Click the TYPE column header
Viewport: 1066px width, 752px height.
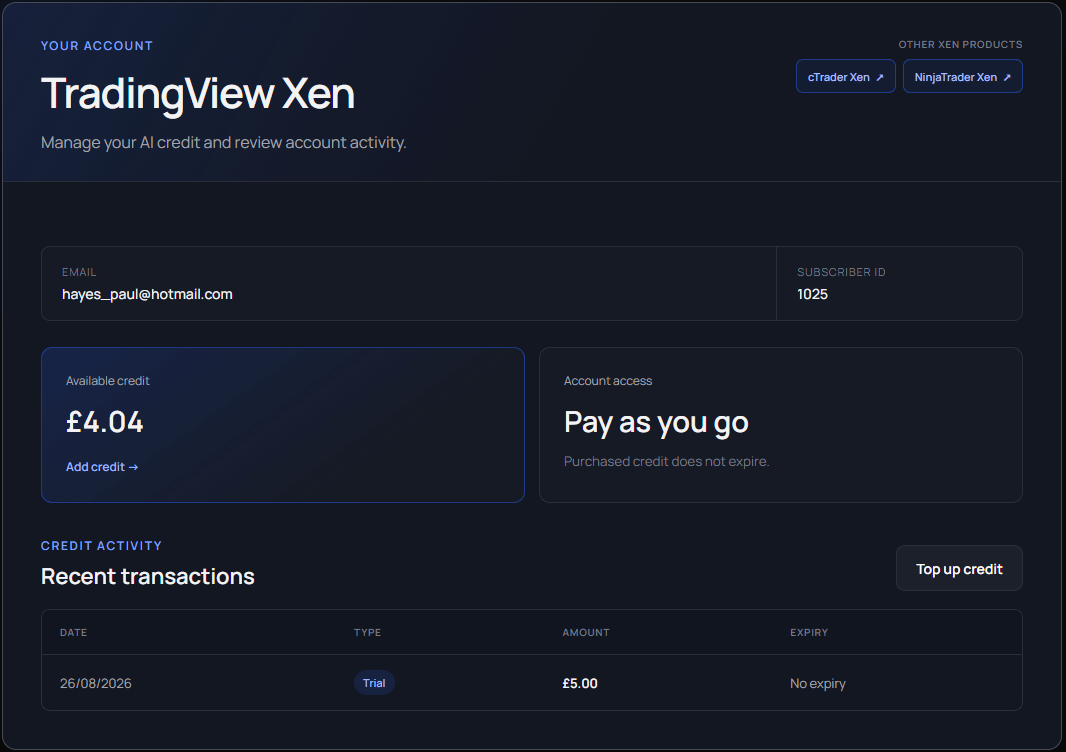(x=367, y=632)
